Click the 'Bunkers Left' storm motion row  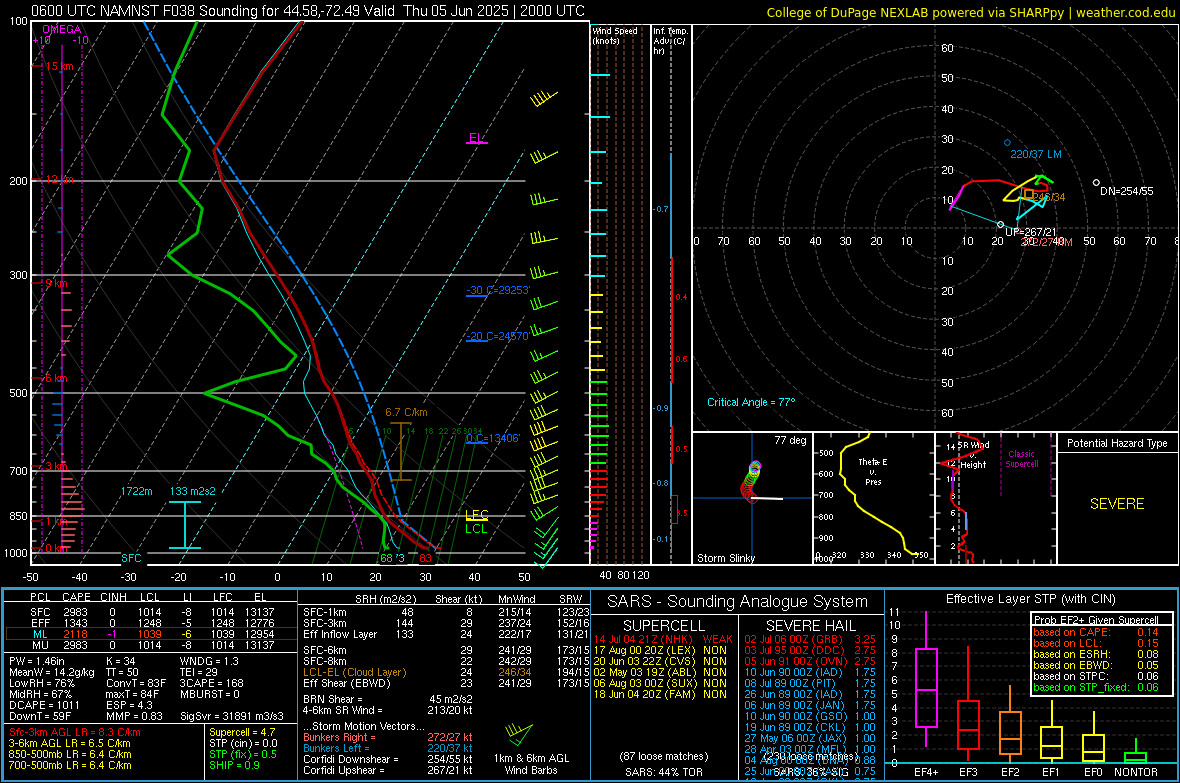388,748
